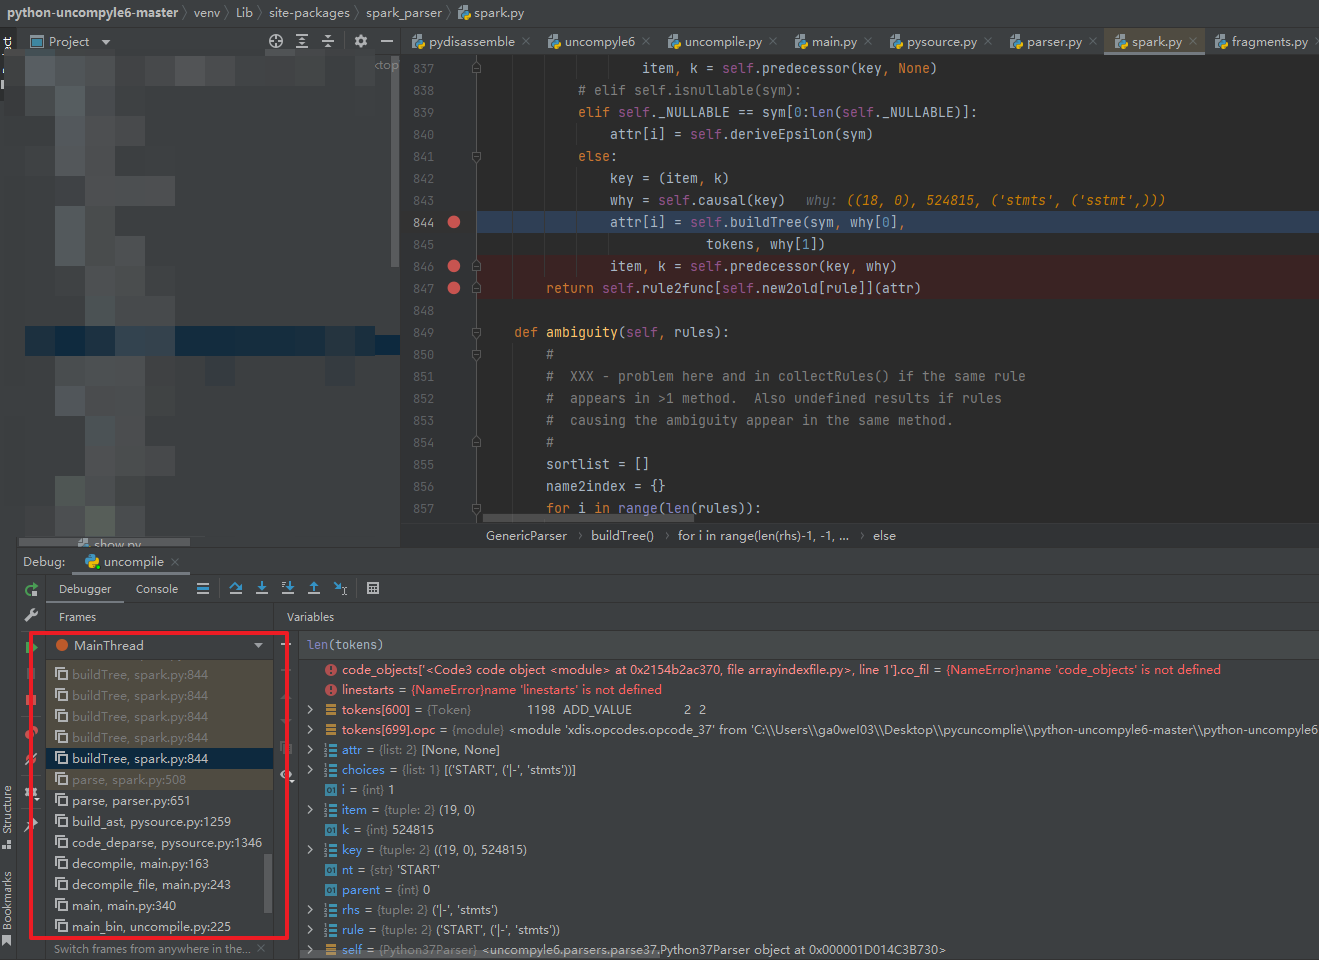
Task: Click buildTree() in the code breadcrumb
Action: [x=622, y=536]
